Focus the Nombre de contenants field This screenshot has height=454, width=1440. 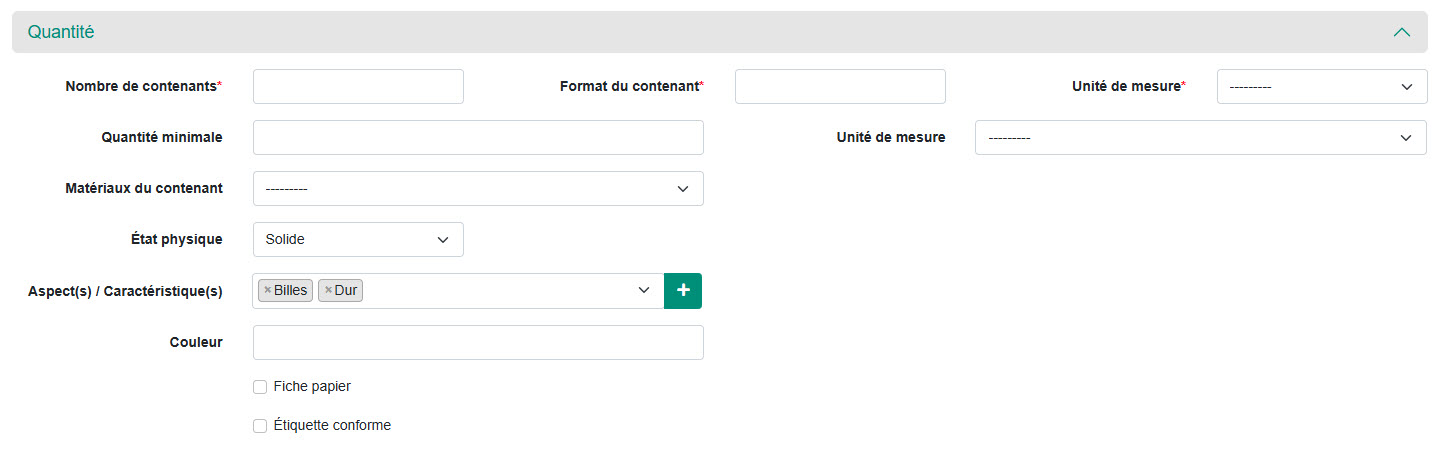click(x=358, y=87)
